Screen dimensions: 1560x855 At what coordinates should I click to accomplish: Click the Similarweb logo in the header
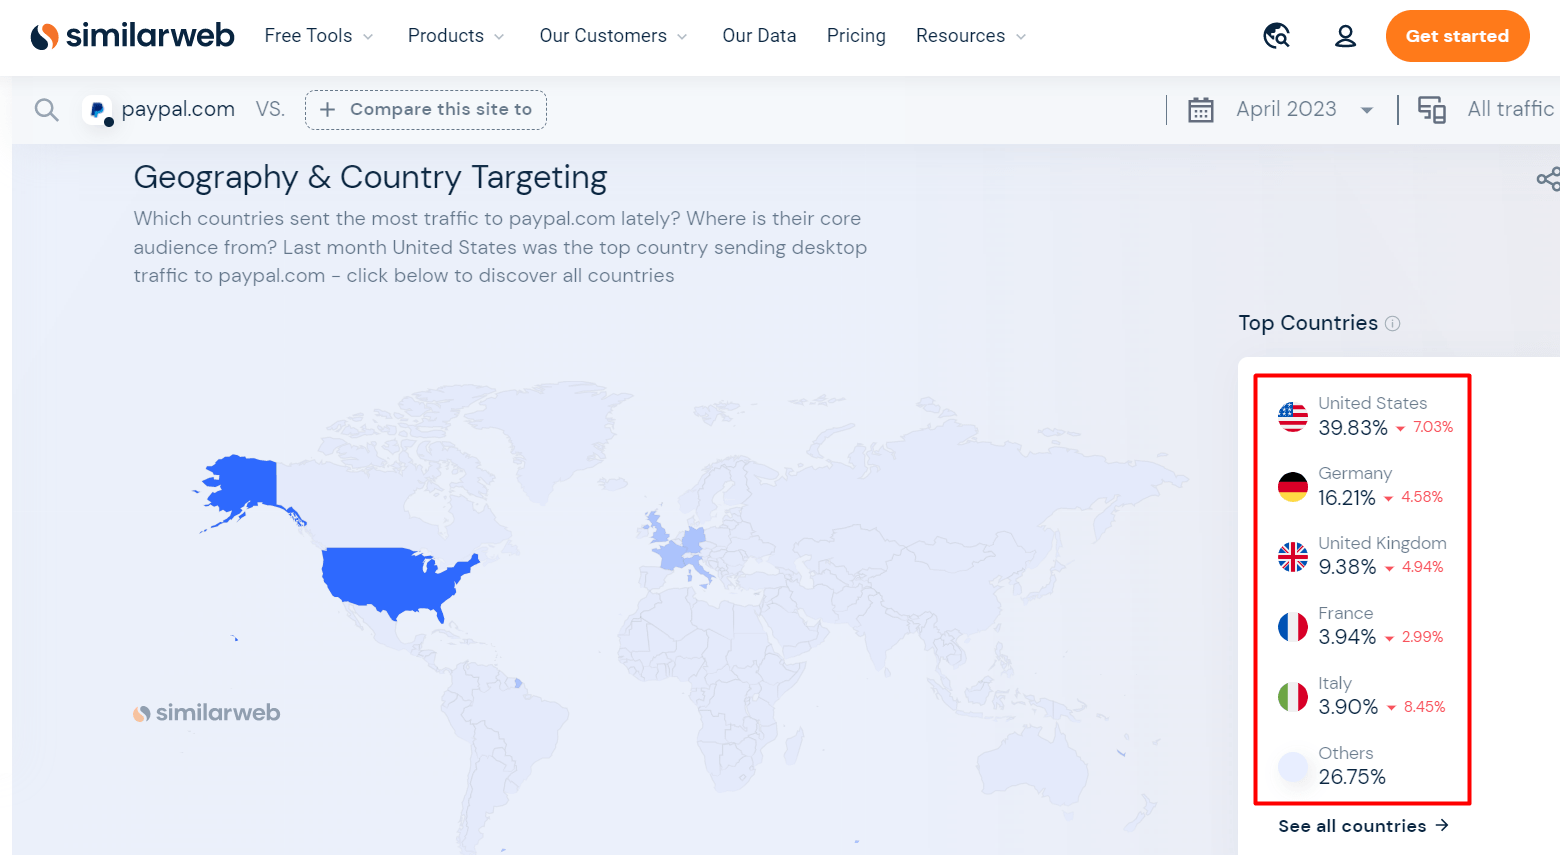[133, 36]
